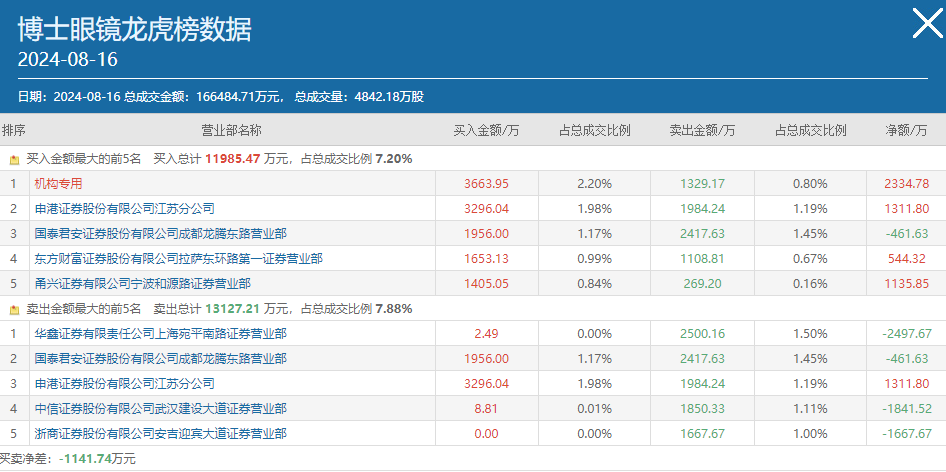946x472 pixels.
Task: Select the net amount -2497.67
Action: click(906, 334)
